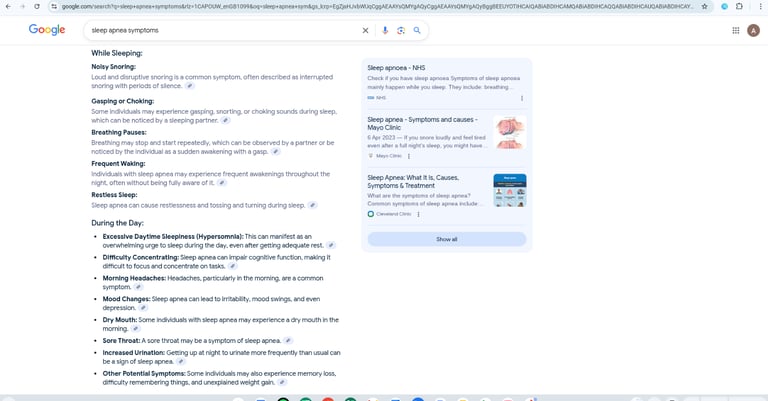Click the "Excessive Daytime Sleepiness (Hypersomnia):" text
The image size is (768, 401).
coord(173,236)
